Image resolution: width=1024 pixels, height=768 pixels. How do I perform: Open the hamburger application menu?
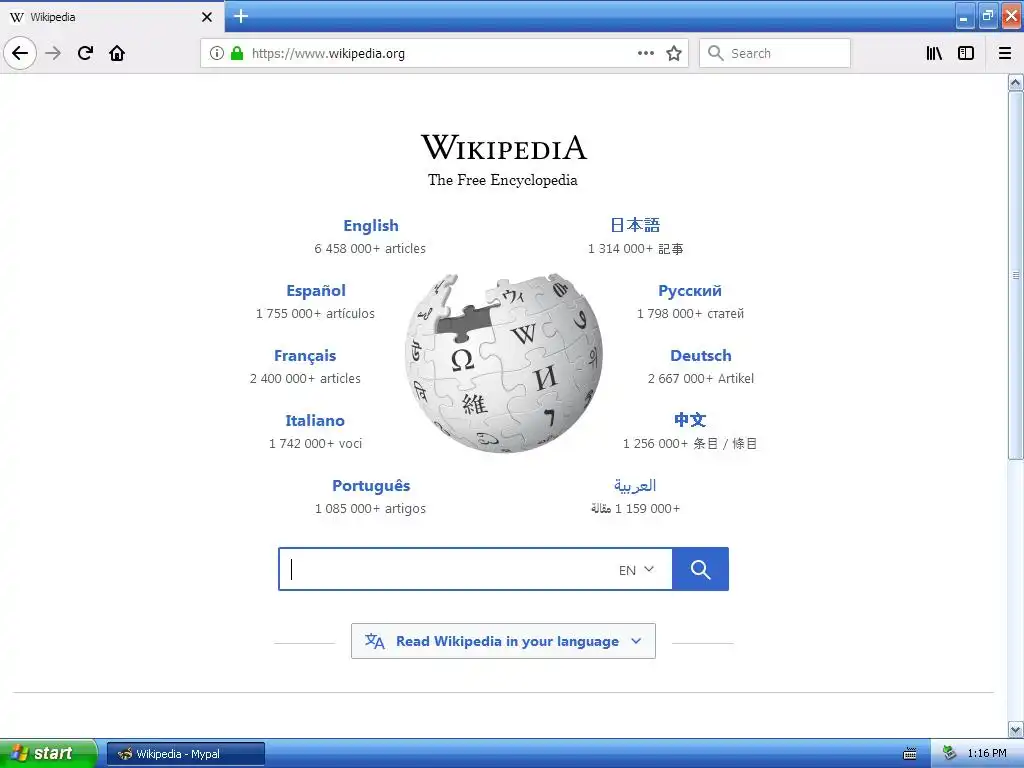pyautogui.click(x=1005, y=53)
